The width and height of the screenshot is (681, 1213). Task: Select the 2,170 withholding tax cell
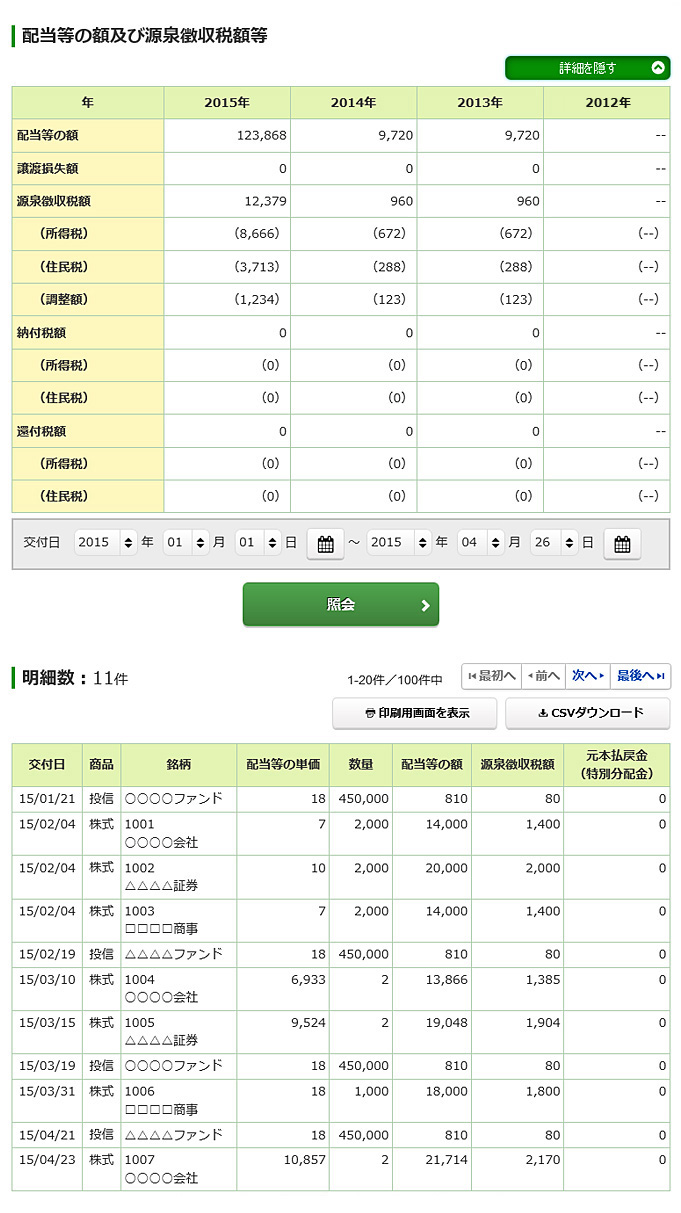pyautogui.click(x=517, y=1168)
